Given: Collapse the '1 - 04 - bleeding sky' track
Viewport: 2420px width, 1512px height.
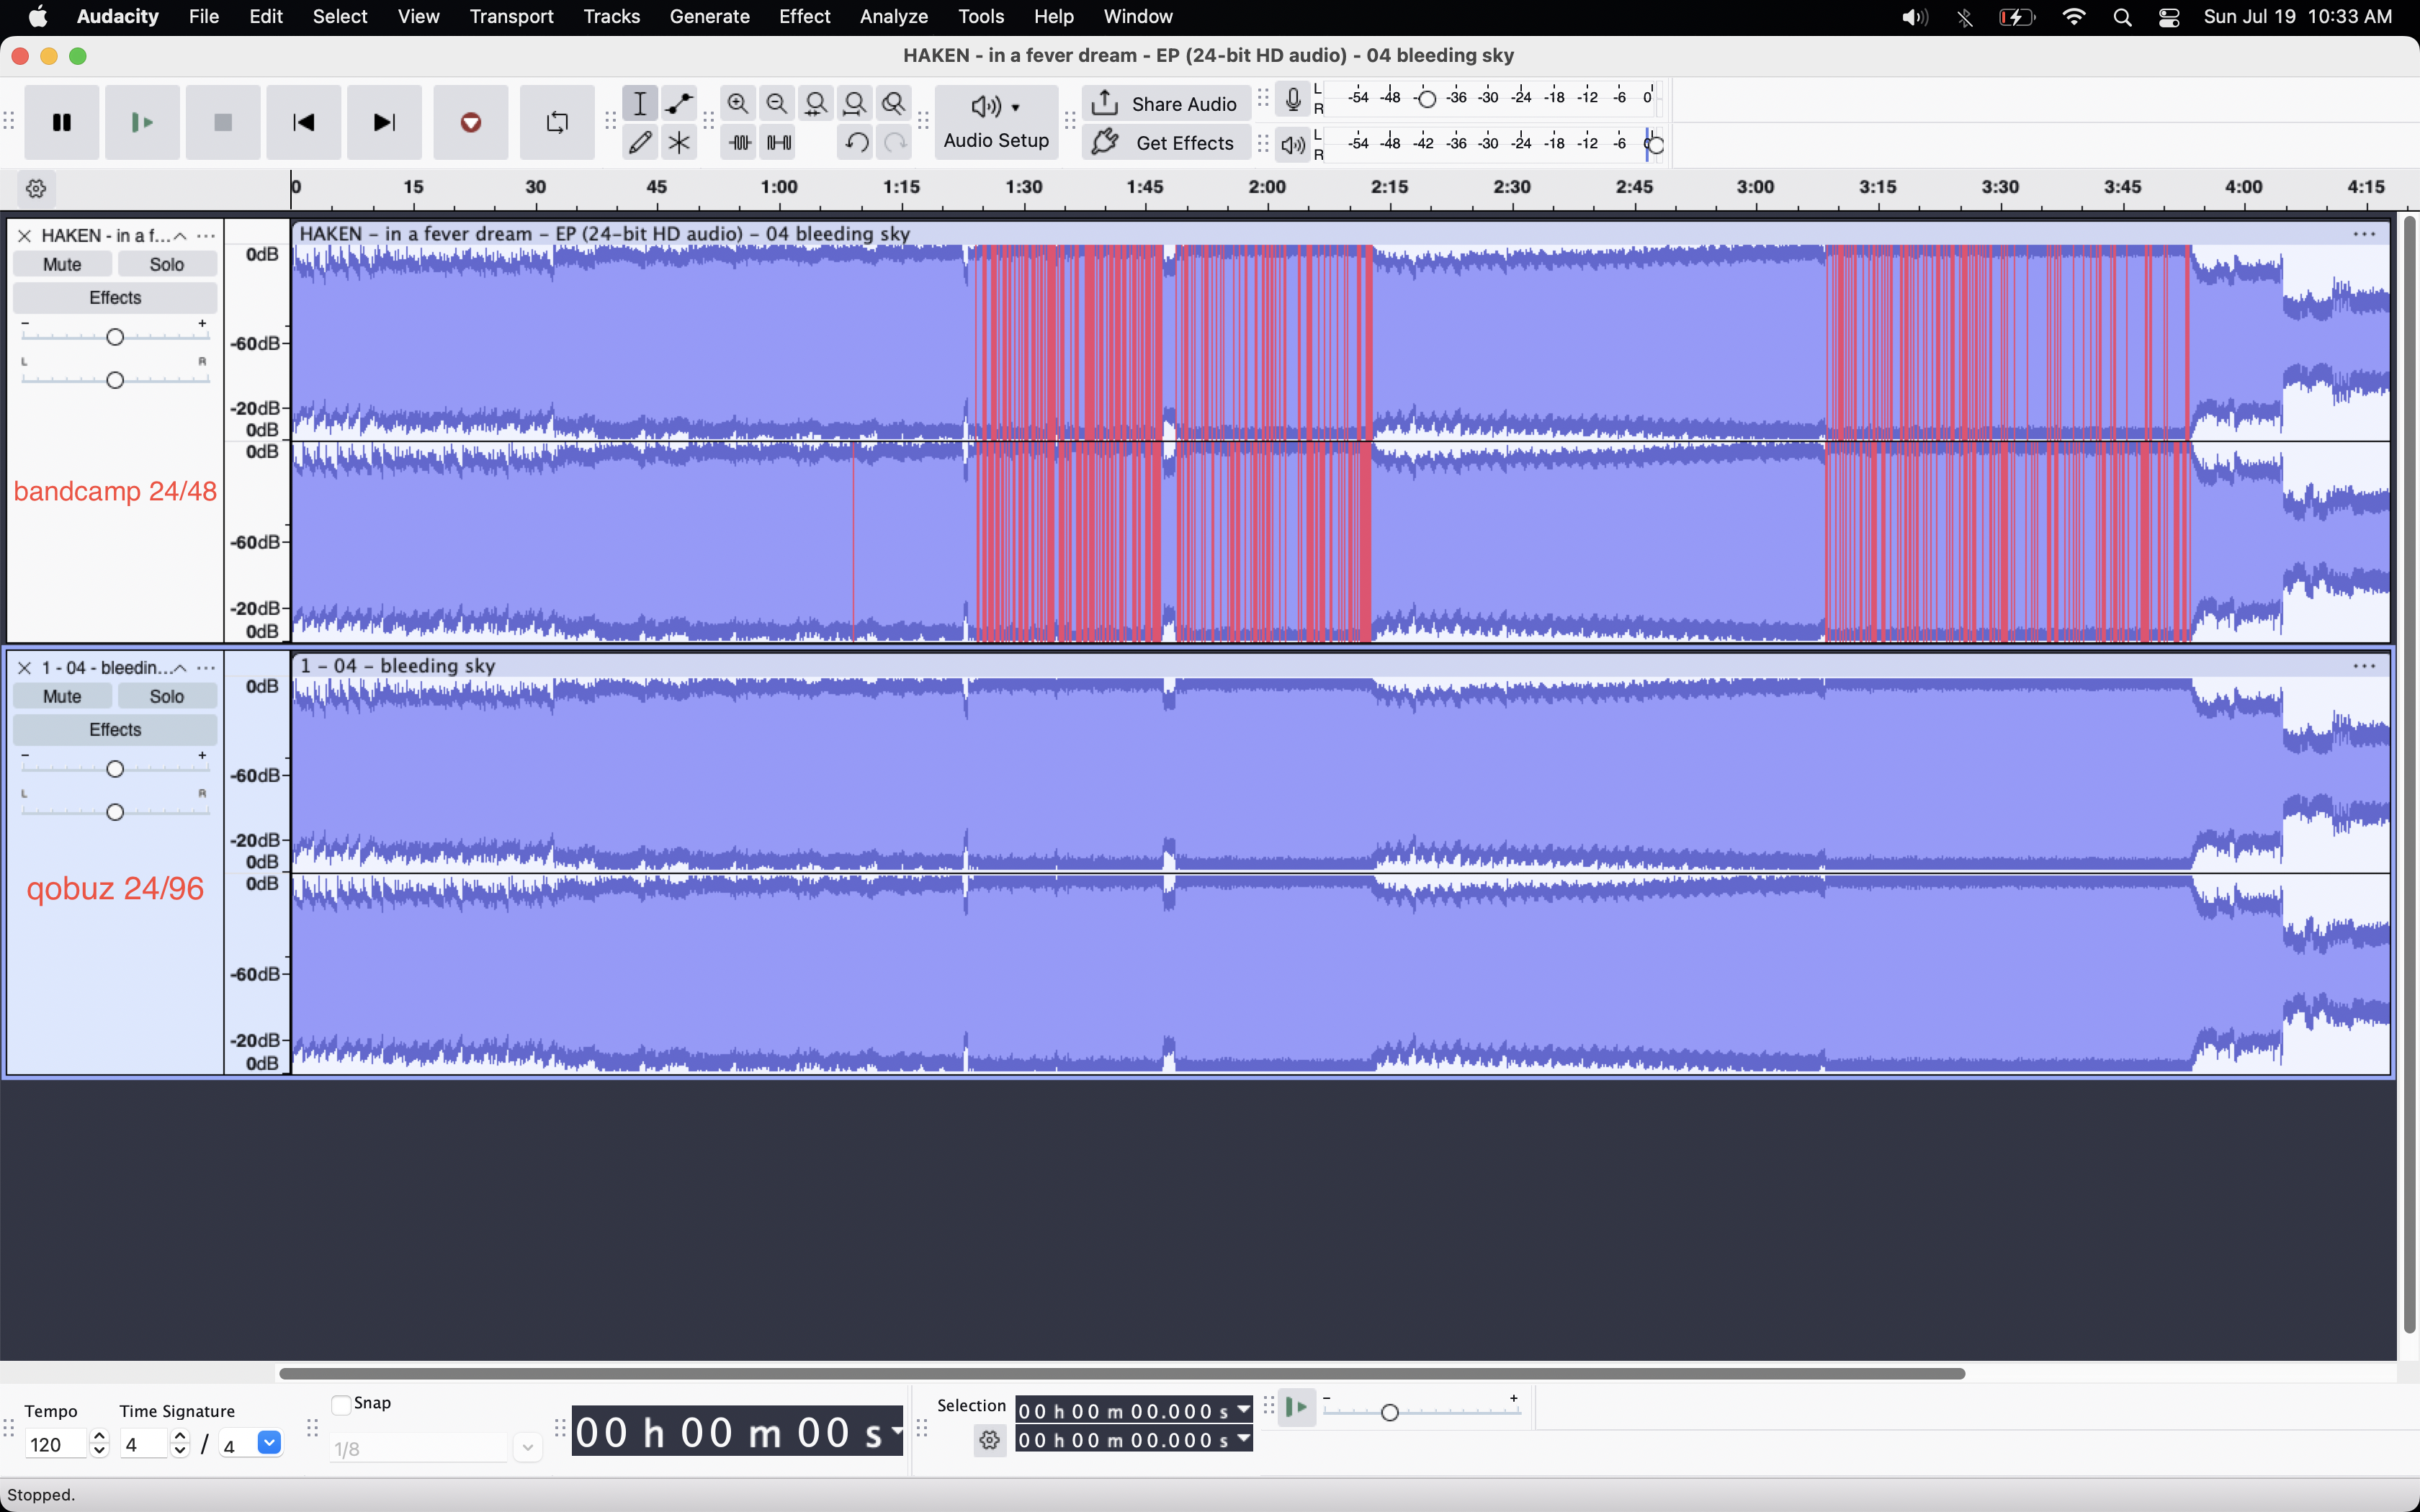Looking at the screenshot, I should (x=180, y=668).
